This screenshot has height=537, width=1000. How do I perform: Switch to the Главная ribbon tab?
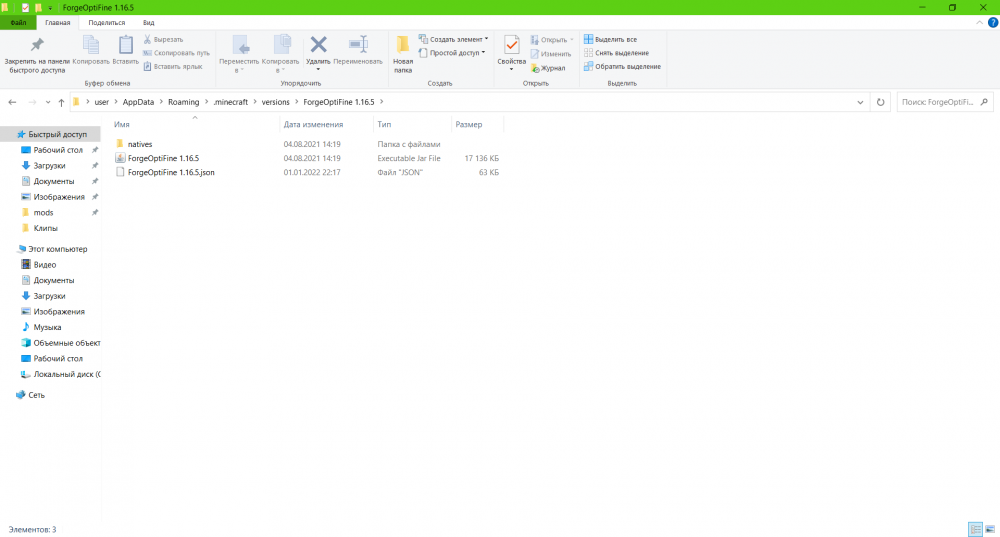[x=57, y=22]
